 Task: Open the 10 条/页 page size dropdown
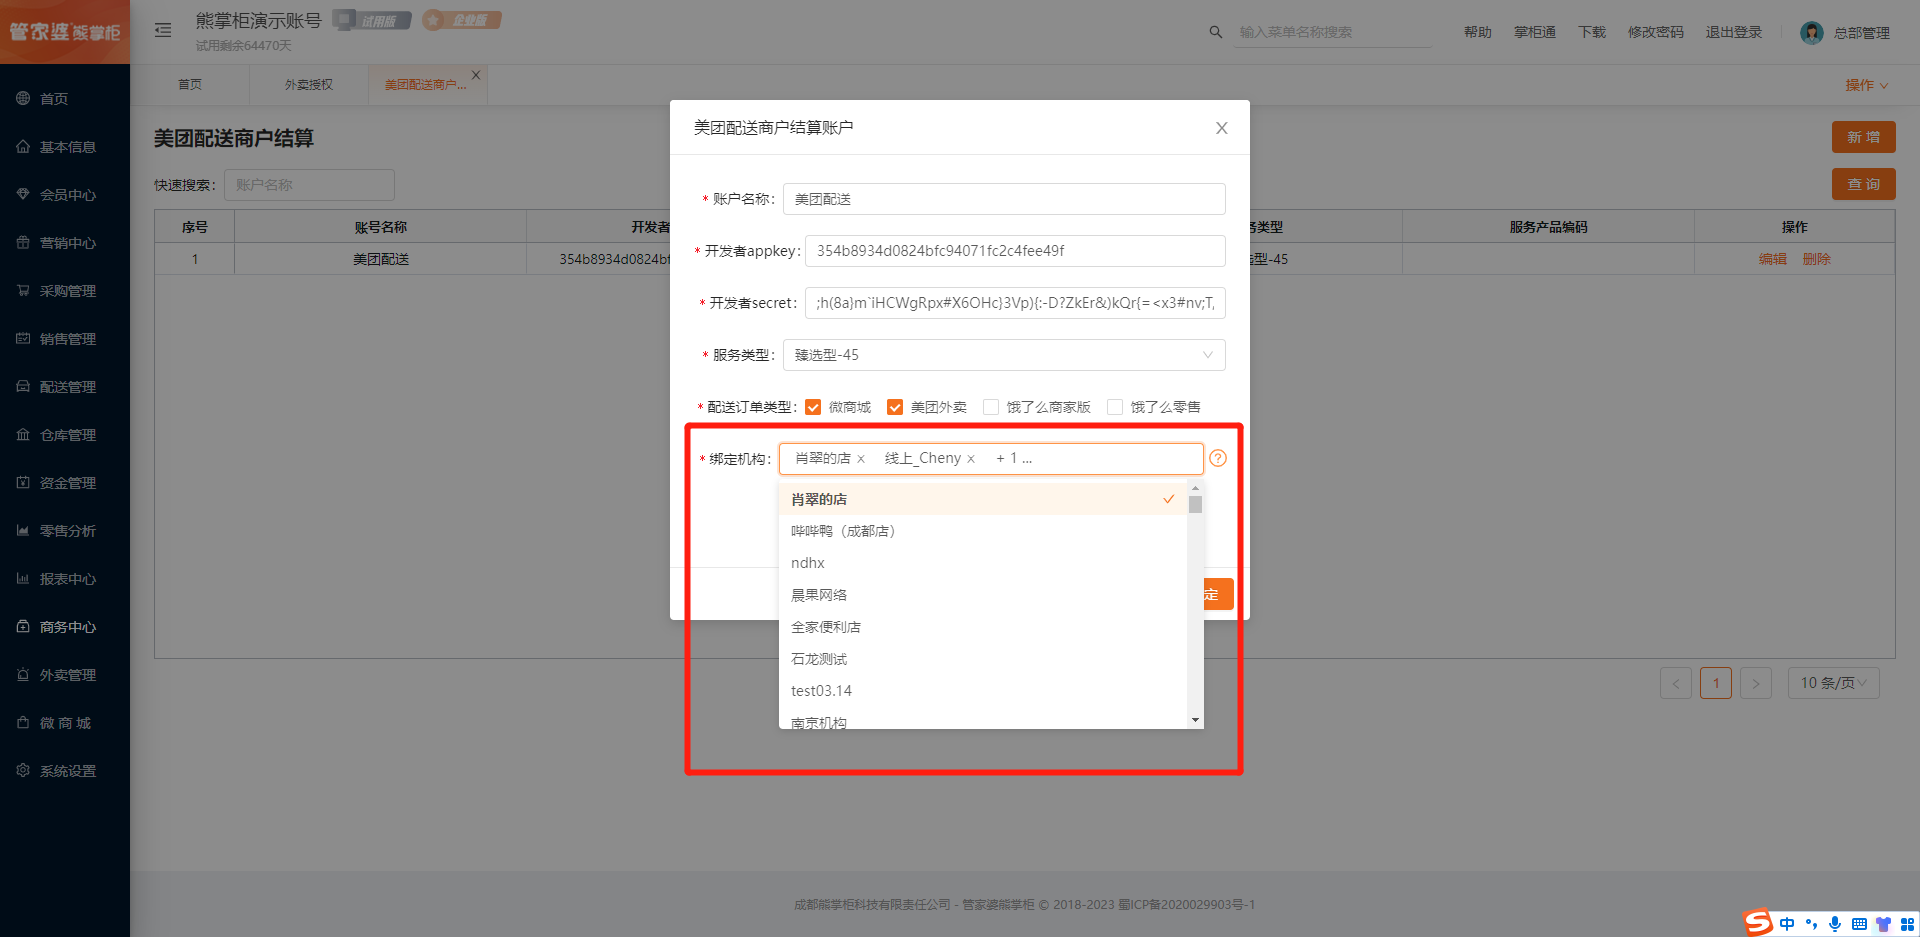1834,683
